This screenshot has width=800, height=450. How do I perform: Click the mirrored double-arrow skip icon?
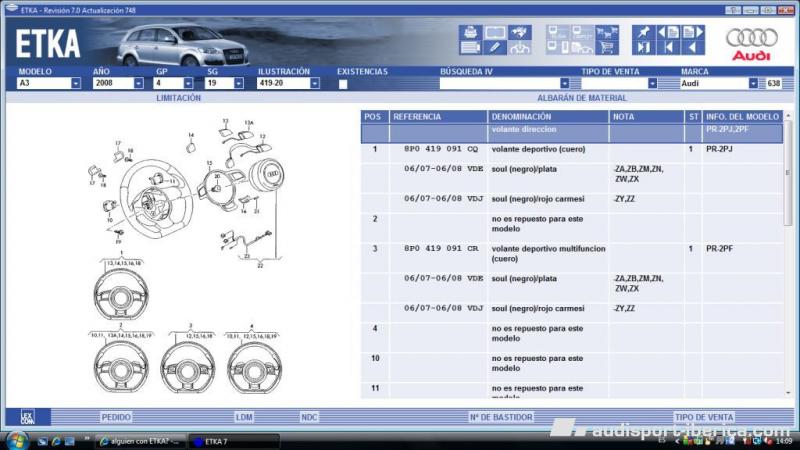tap(643, 47)
